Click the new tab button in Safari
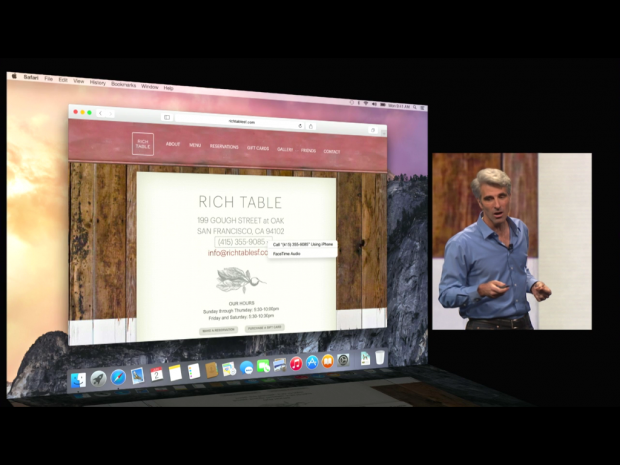The width and height of the screenshot is (620, 465). pos(383,133)
